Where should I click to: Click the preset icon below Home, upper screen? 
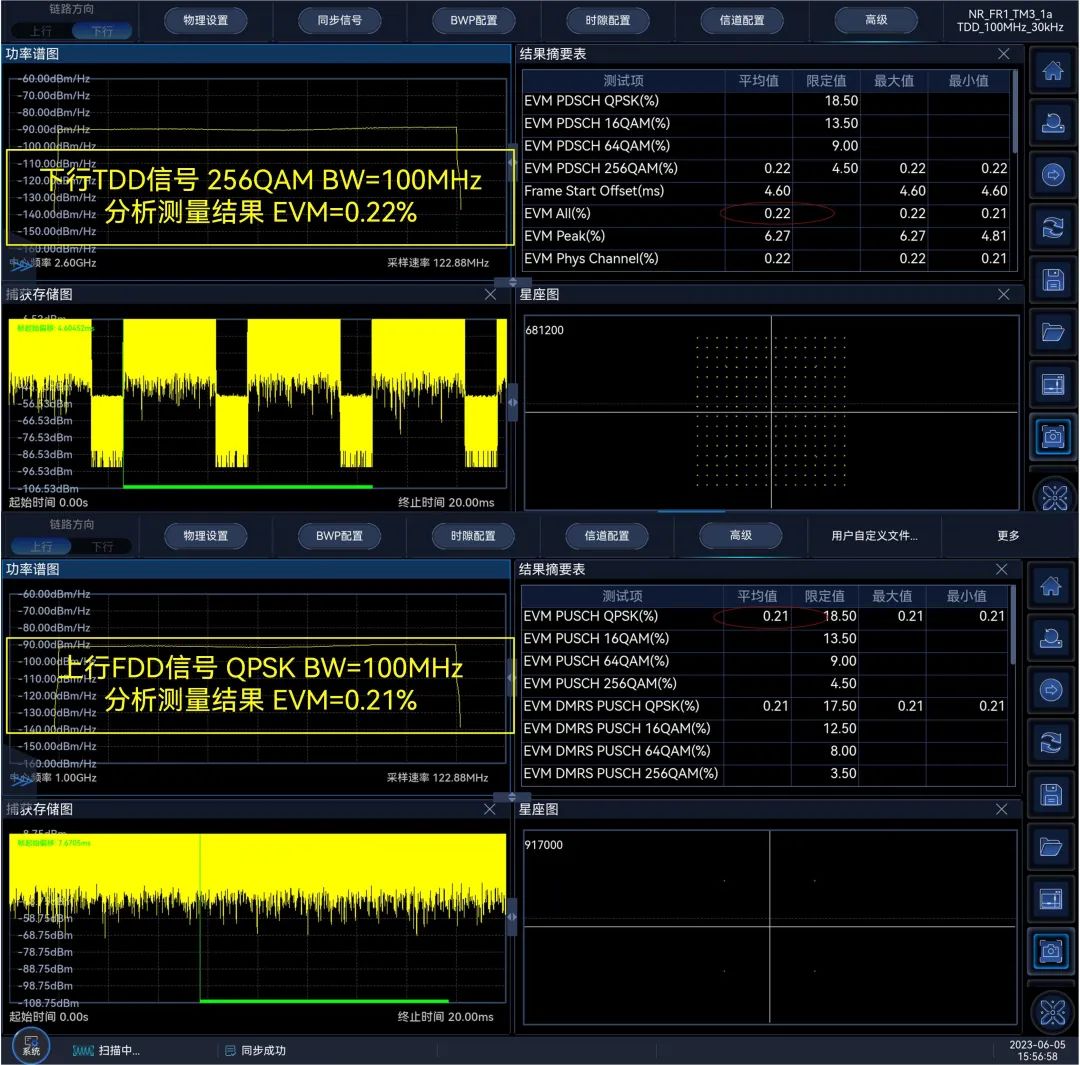point(1052,123)
